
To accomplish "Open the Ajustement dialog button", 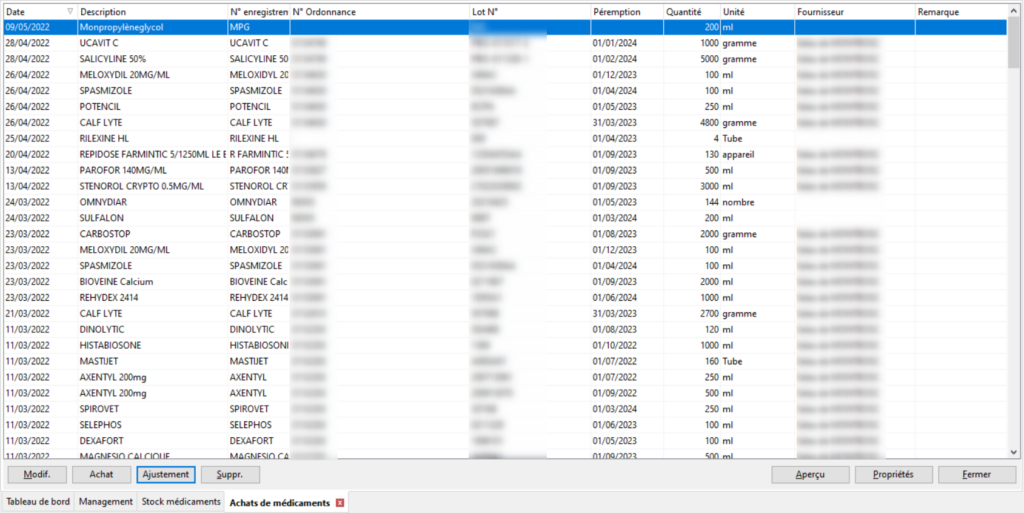I will 166,474.
